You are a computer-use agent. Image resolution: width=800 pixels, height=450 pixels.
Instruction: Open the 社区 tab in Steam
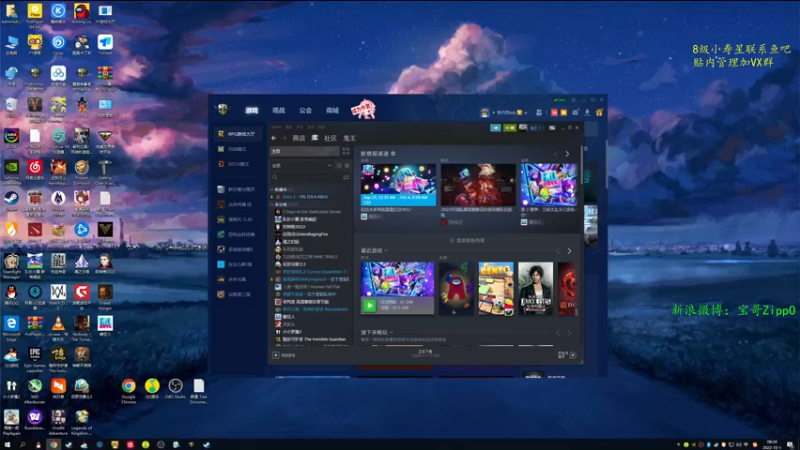(x=330, y=138)
